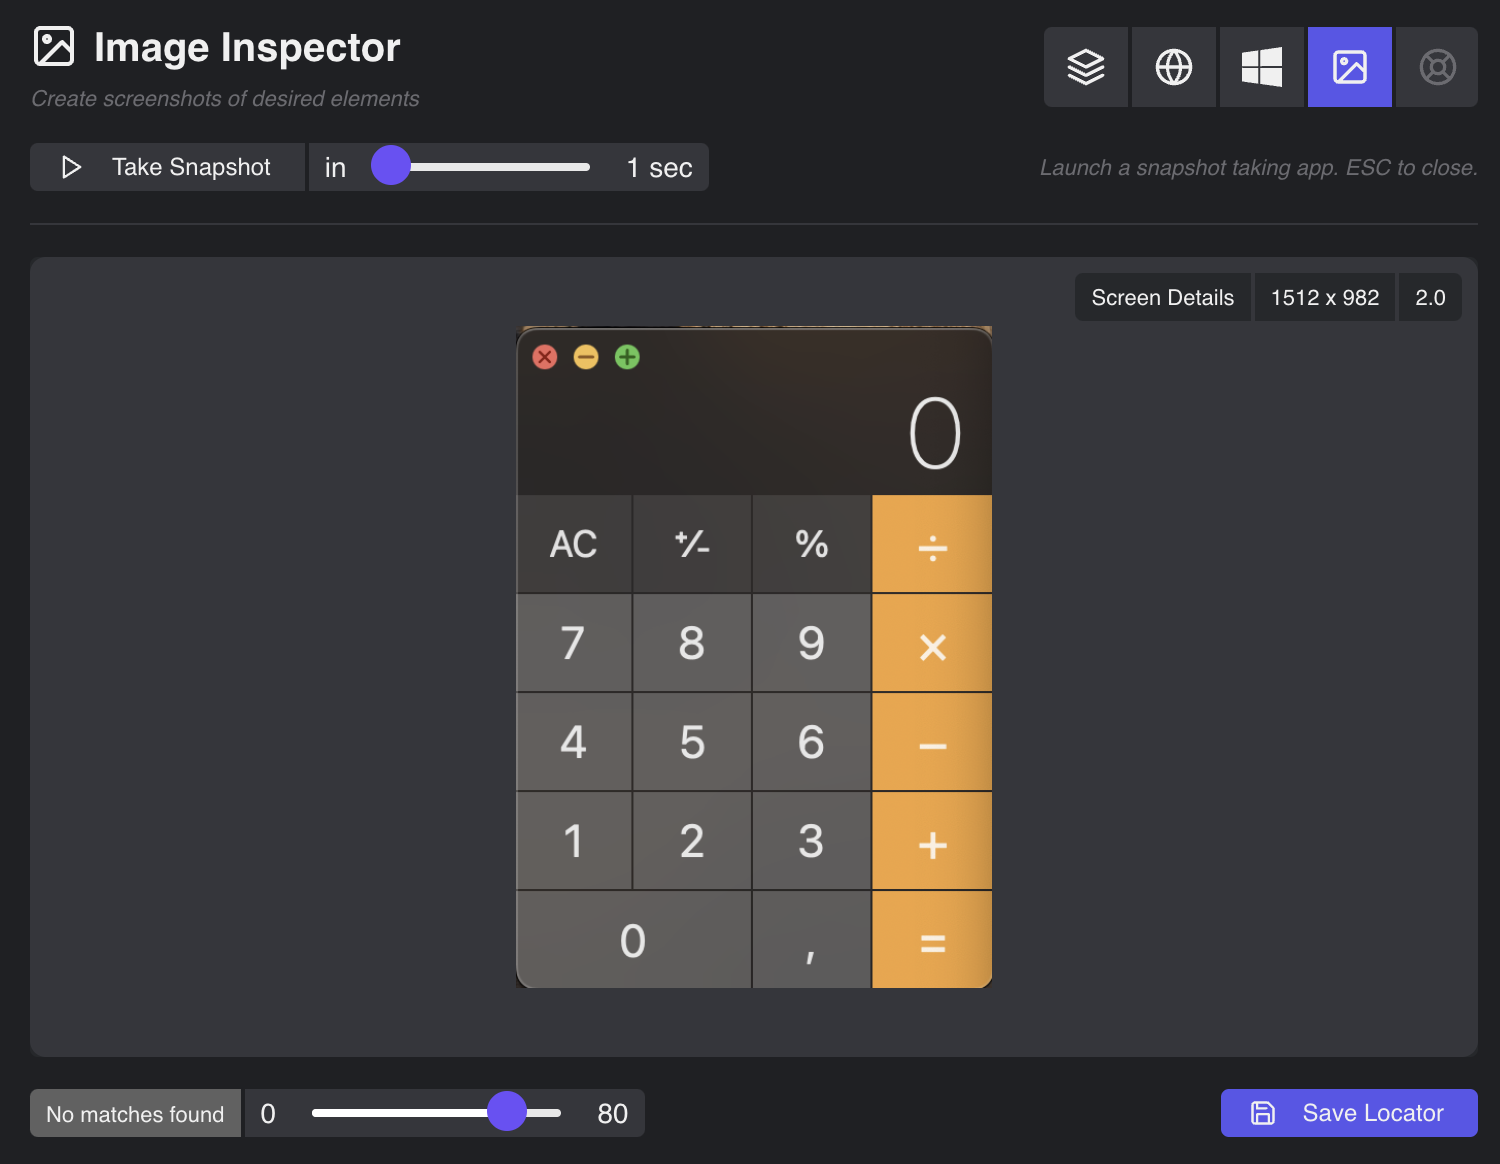The image size is (1500, 1164).
Task: Open the Windows inspector icon
Action: point(1262,67)
